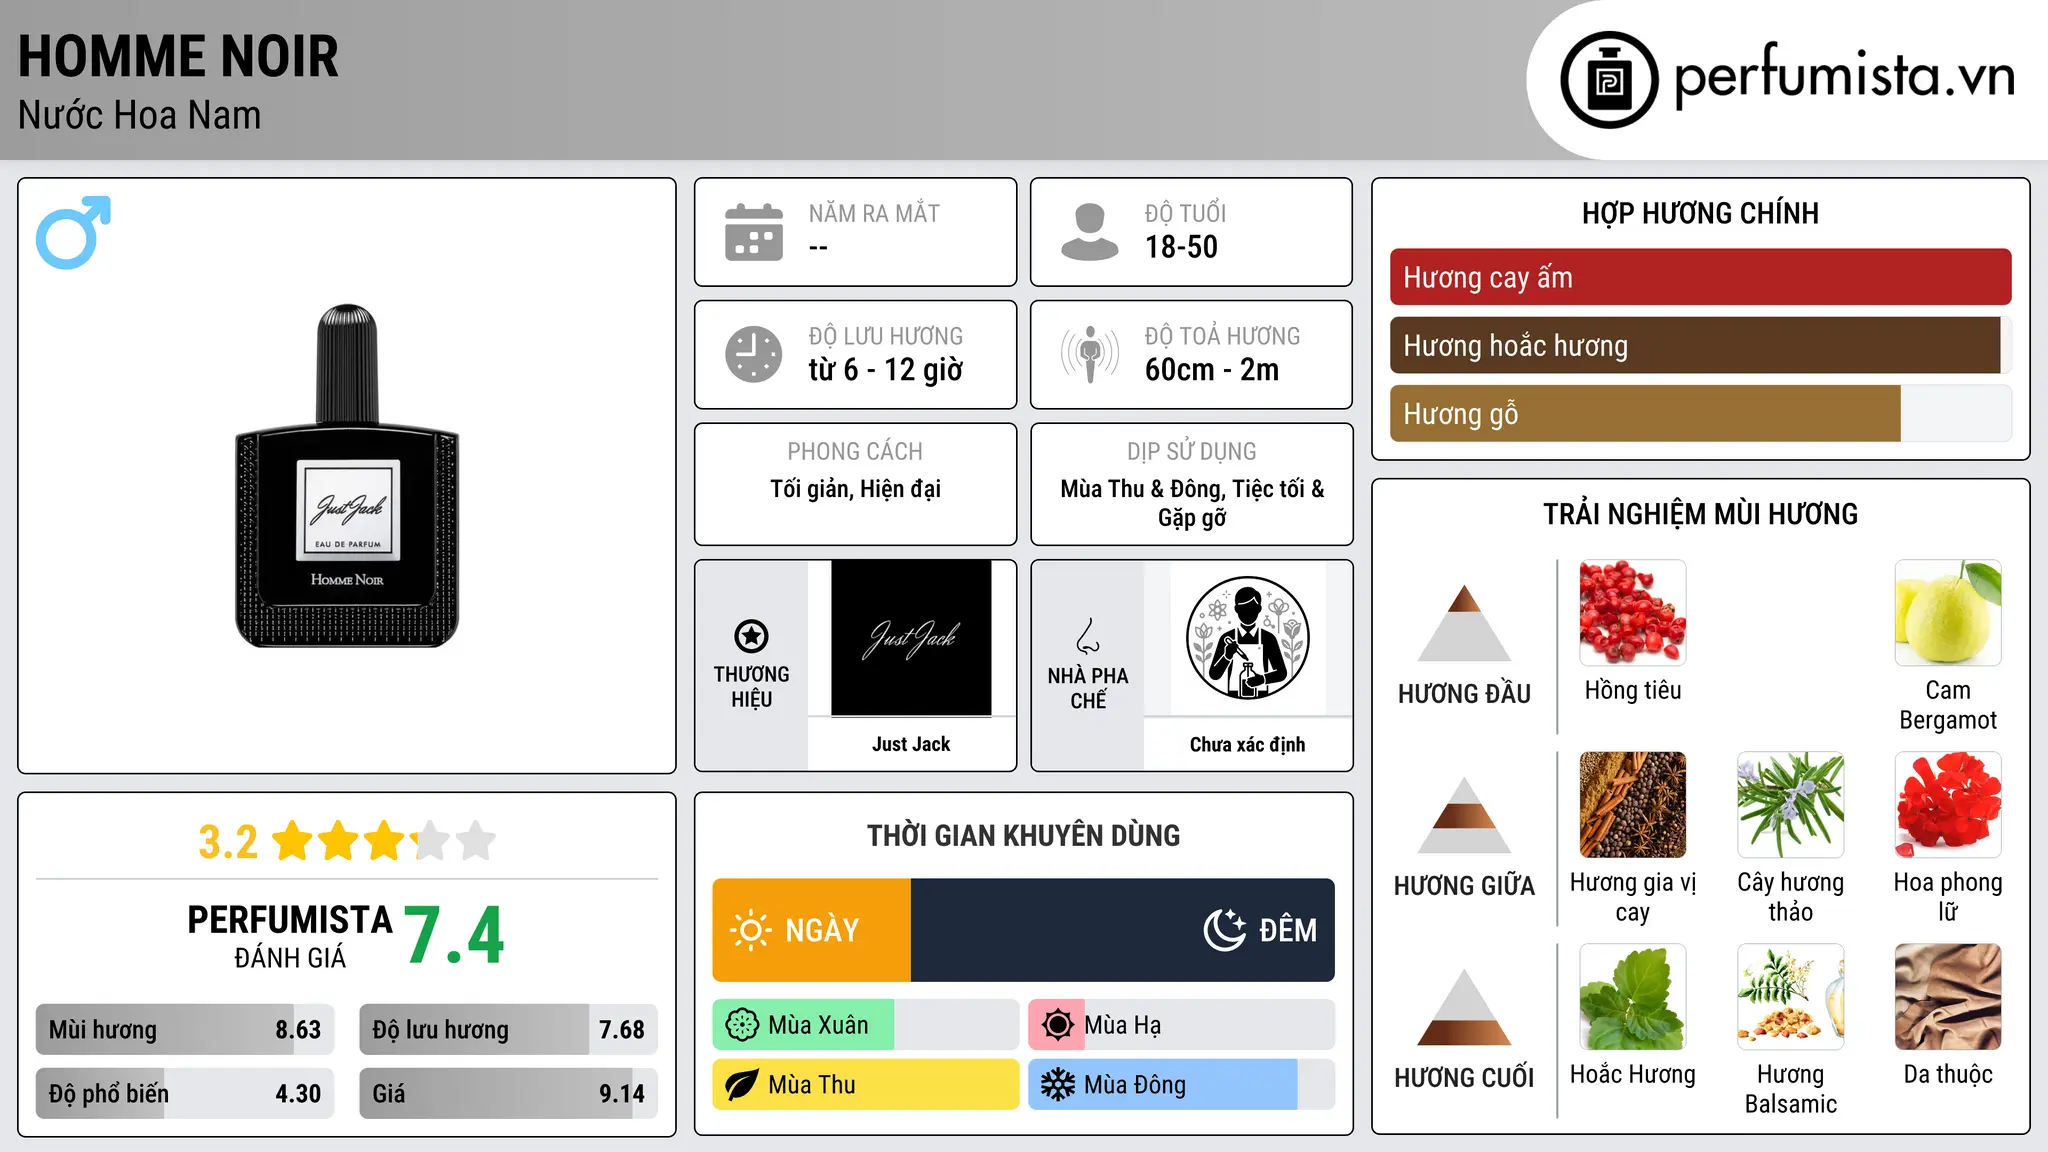Screen dimensions: 2048x1152
Task: Click the first yellow rating star
Action: click(293, 841)
